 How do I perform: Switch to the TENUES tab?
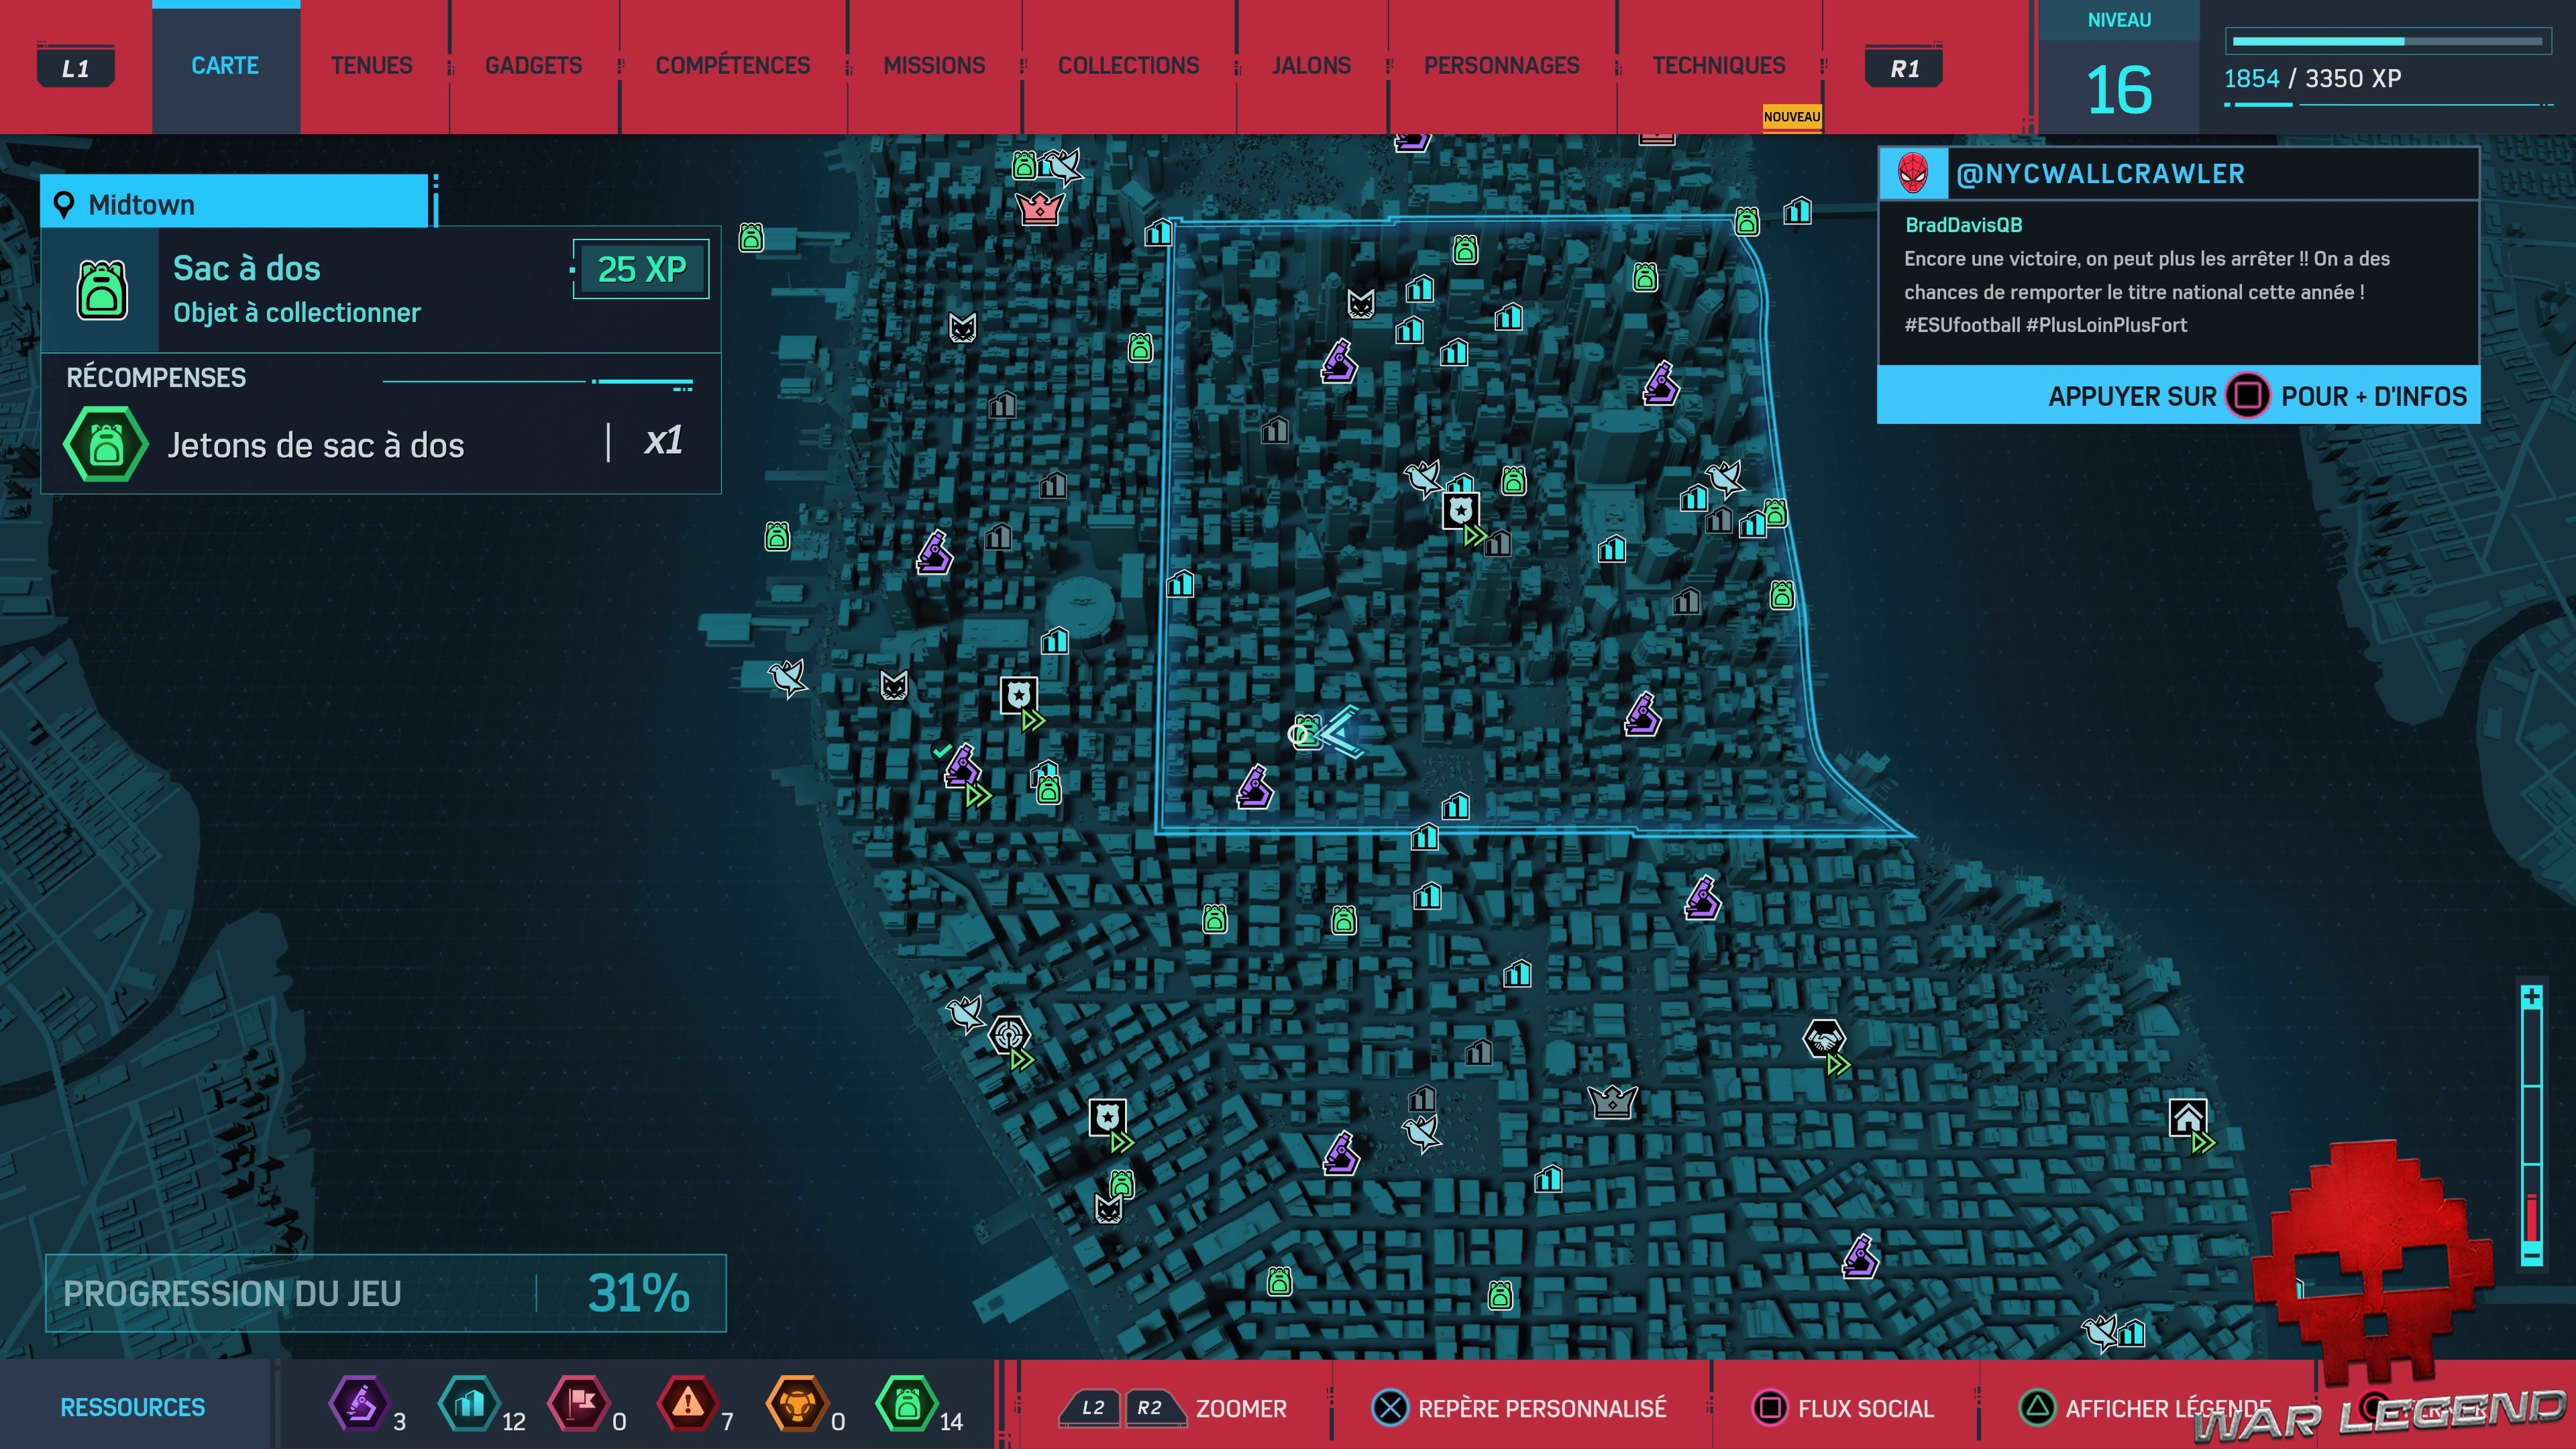pyautogui.click(x=371, y=66)
